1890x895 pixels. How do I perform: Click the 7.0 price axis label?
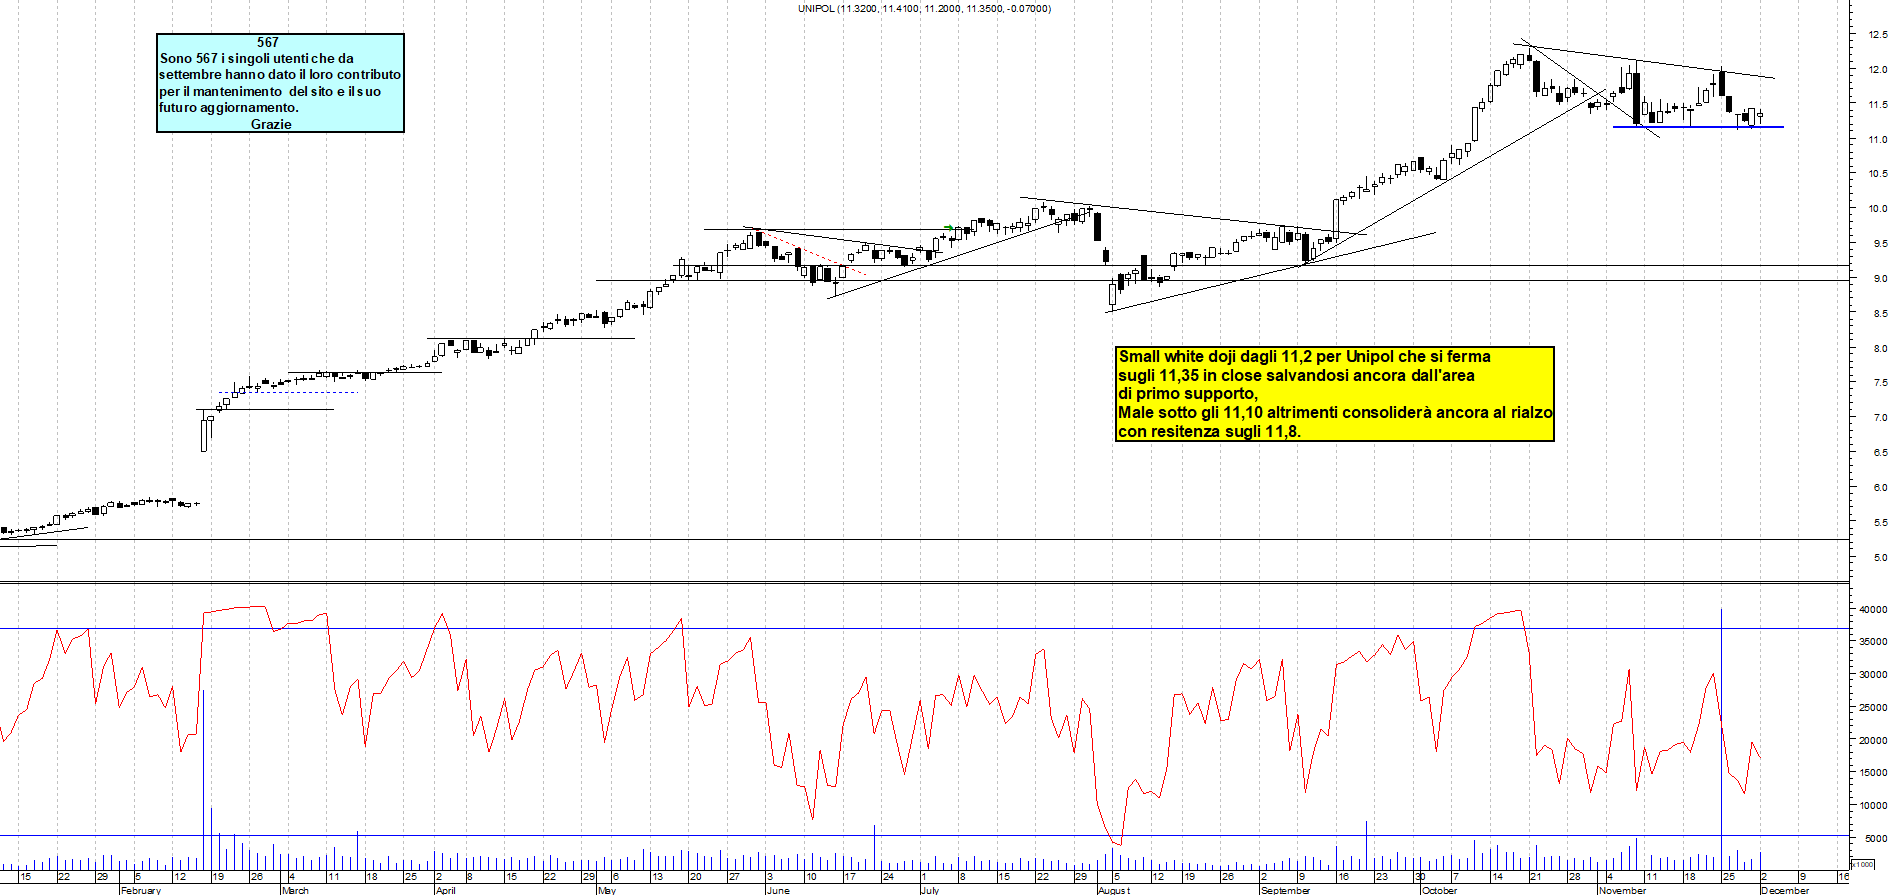click(1880, 418)
